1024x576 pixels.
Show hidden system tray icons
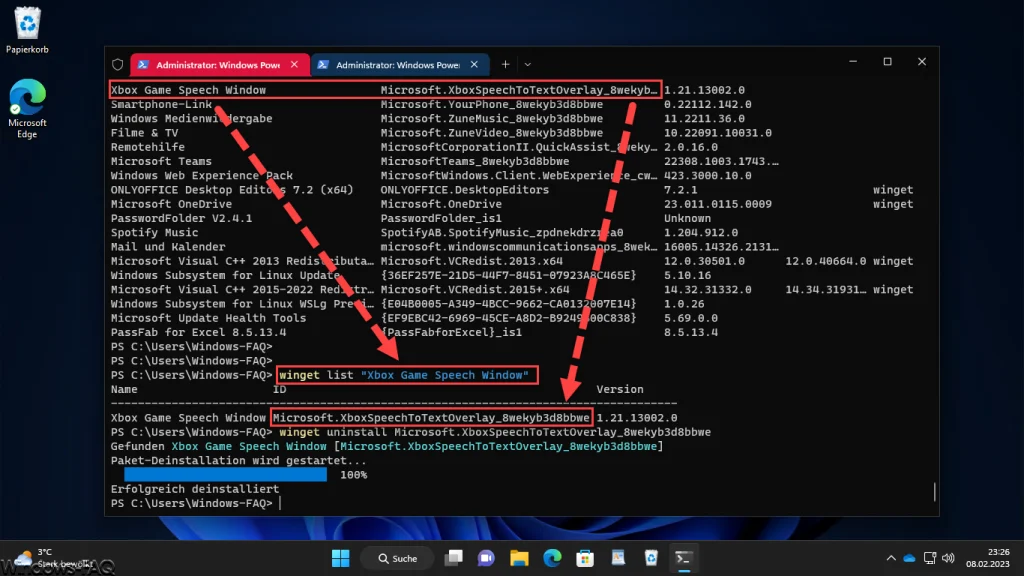coord(891,558)
